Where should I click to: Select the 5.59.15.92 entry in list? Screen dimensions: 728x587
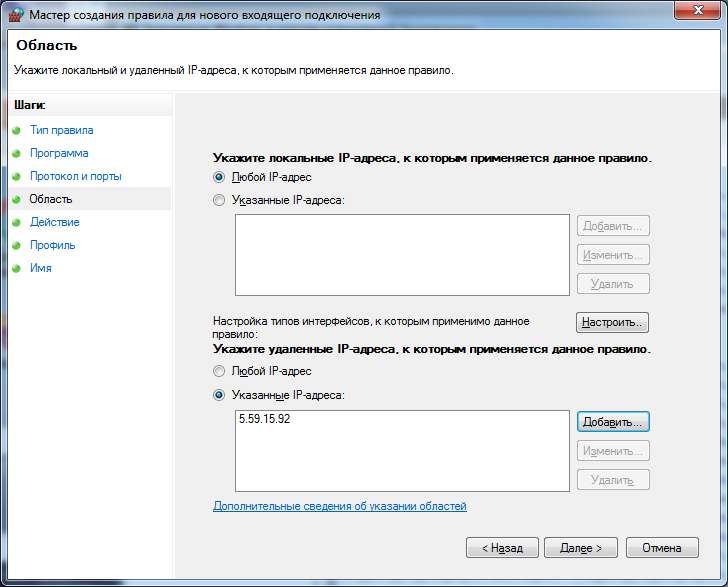tap(265, 420)
